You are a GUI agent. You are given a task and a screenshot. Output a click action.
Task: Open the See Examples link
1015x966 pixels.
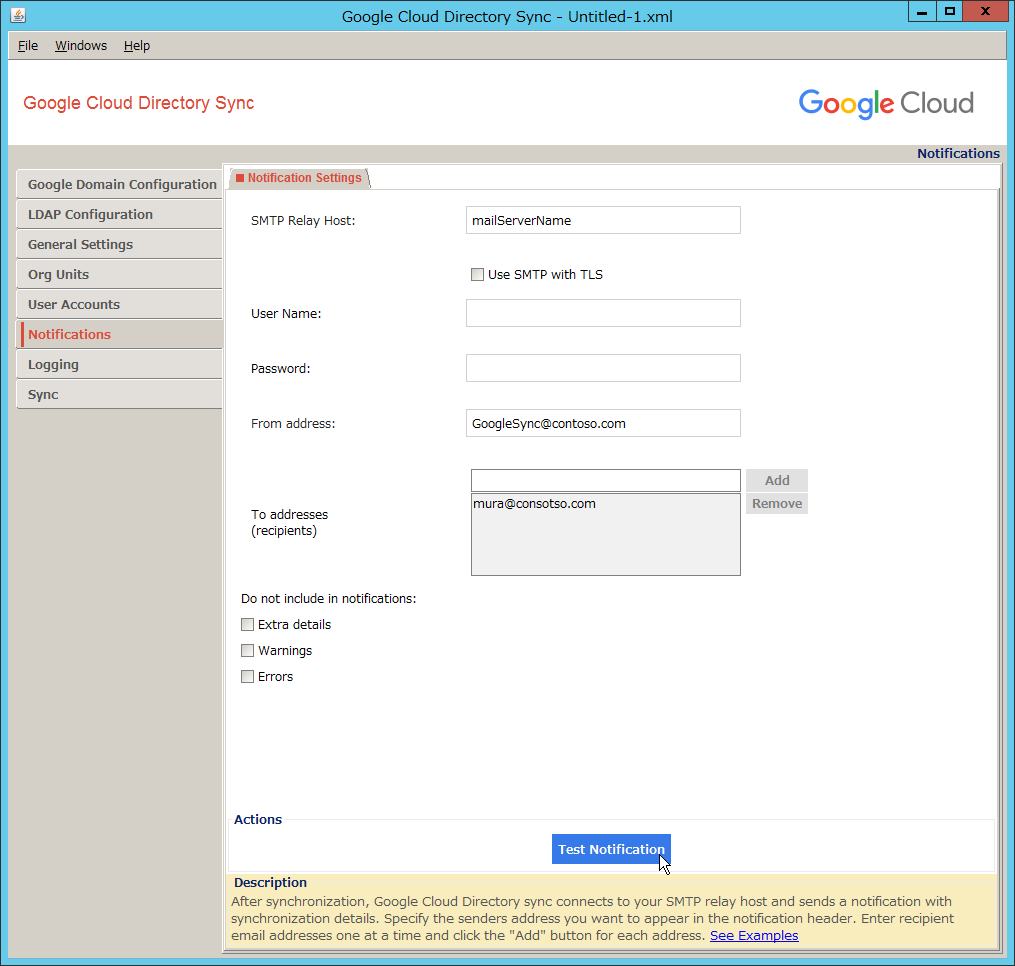tap(754, 936)
